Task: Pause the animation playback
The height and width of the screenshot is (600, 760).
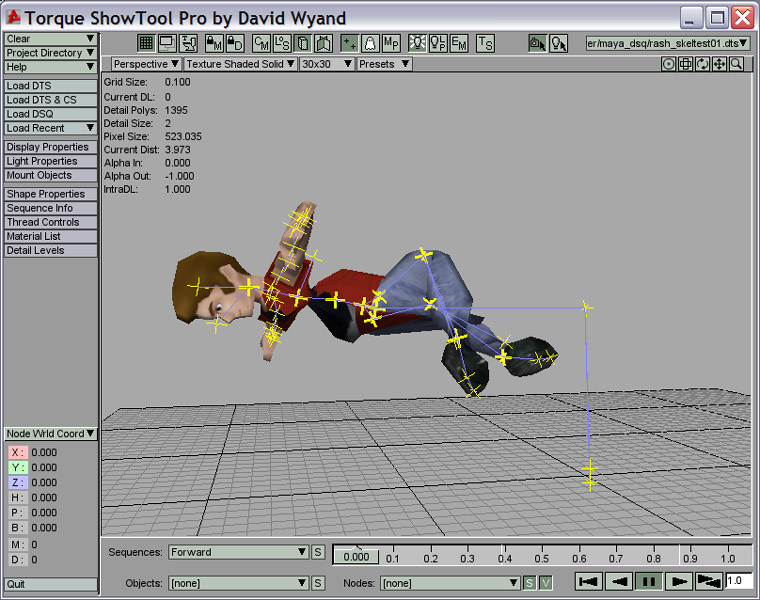Action: point(649,581)
